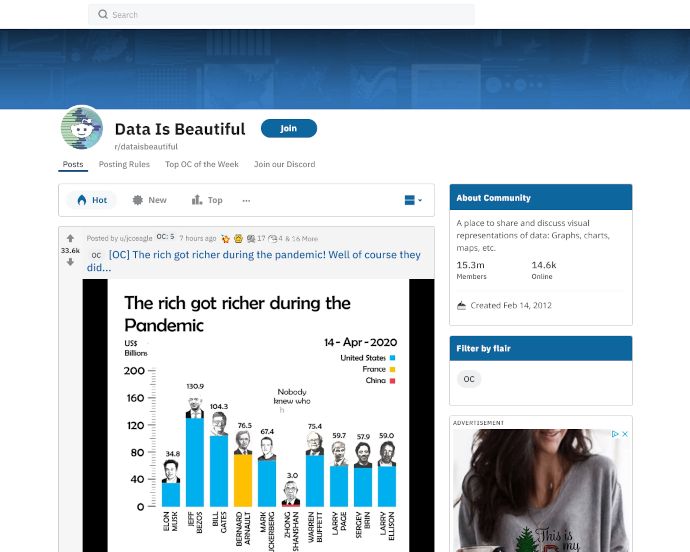690x552 pixels.
Task: Open the Posting Rules tab
Action: coord(124,164)
